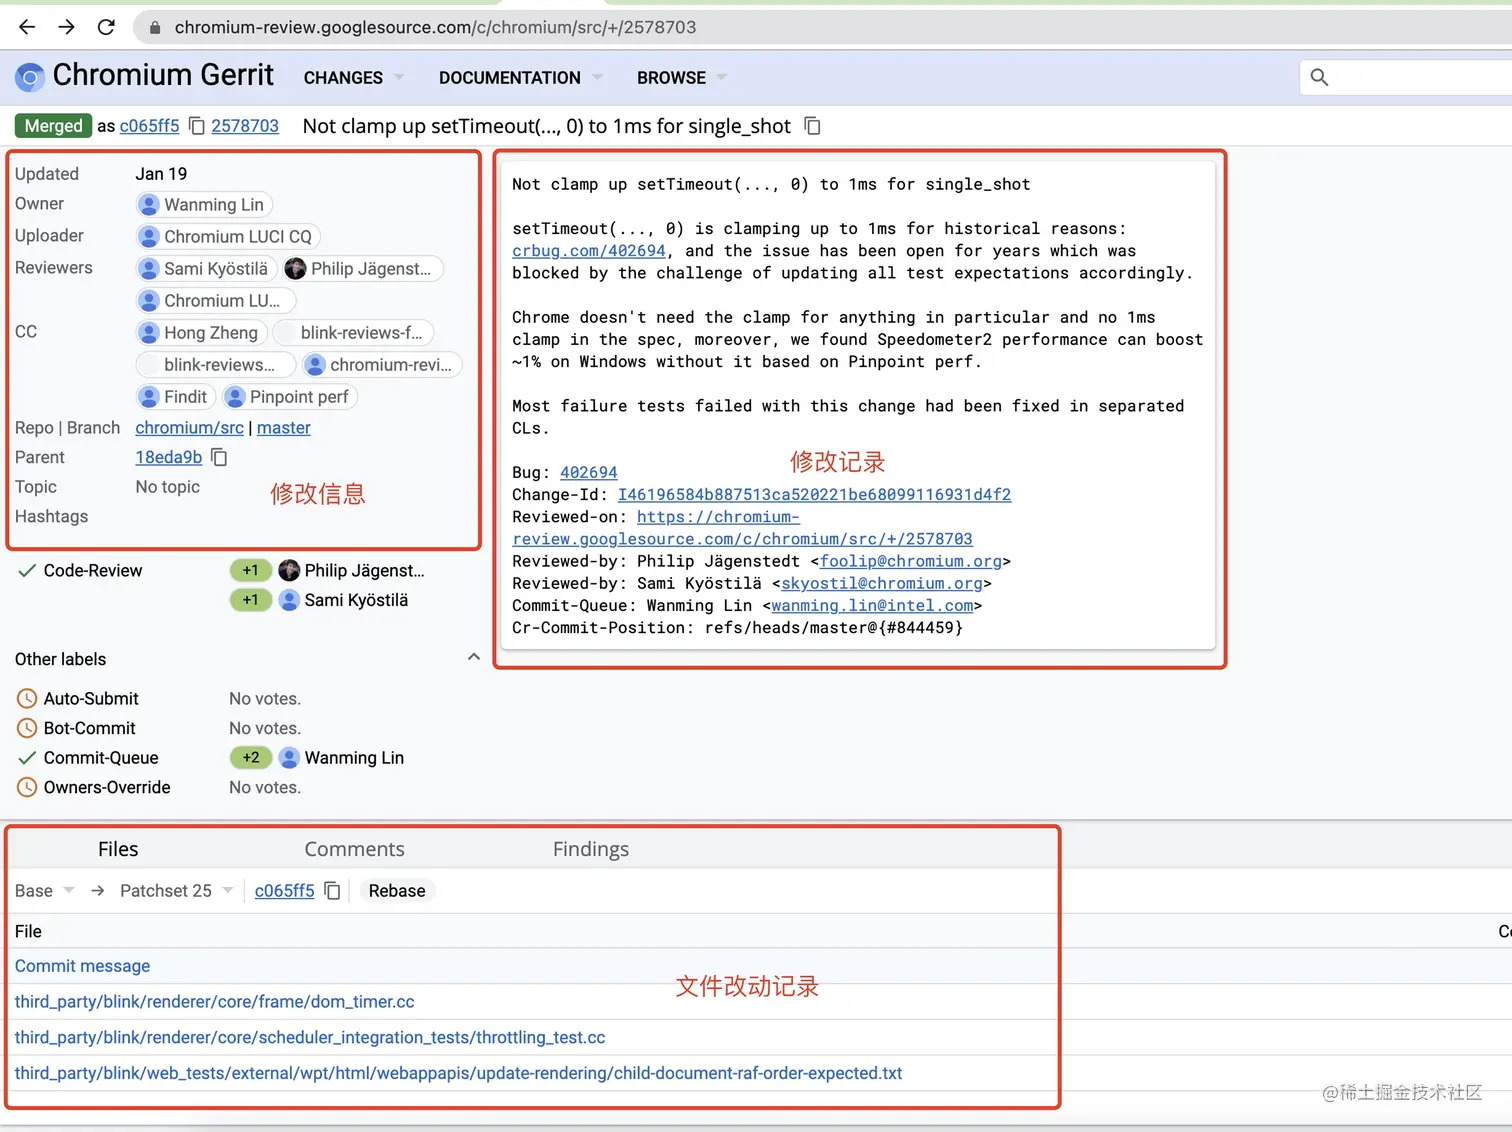Viewport: 1512px width, 1132px height.
Task: Open the chromium/src repo link
Action: click(189, 428)
